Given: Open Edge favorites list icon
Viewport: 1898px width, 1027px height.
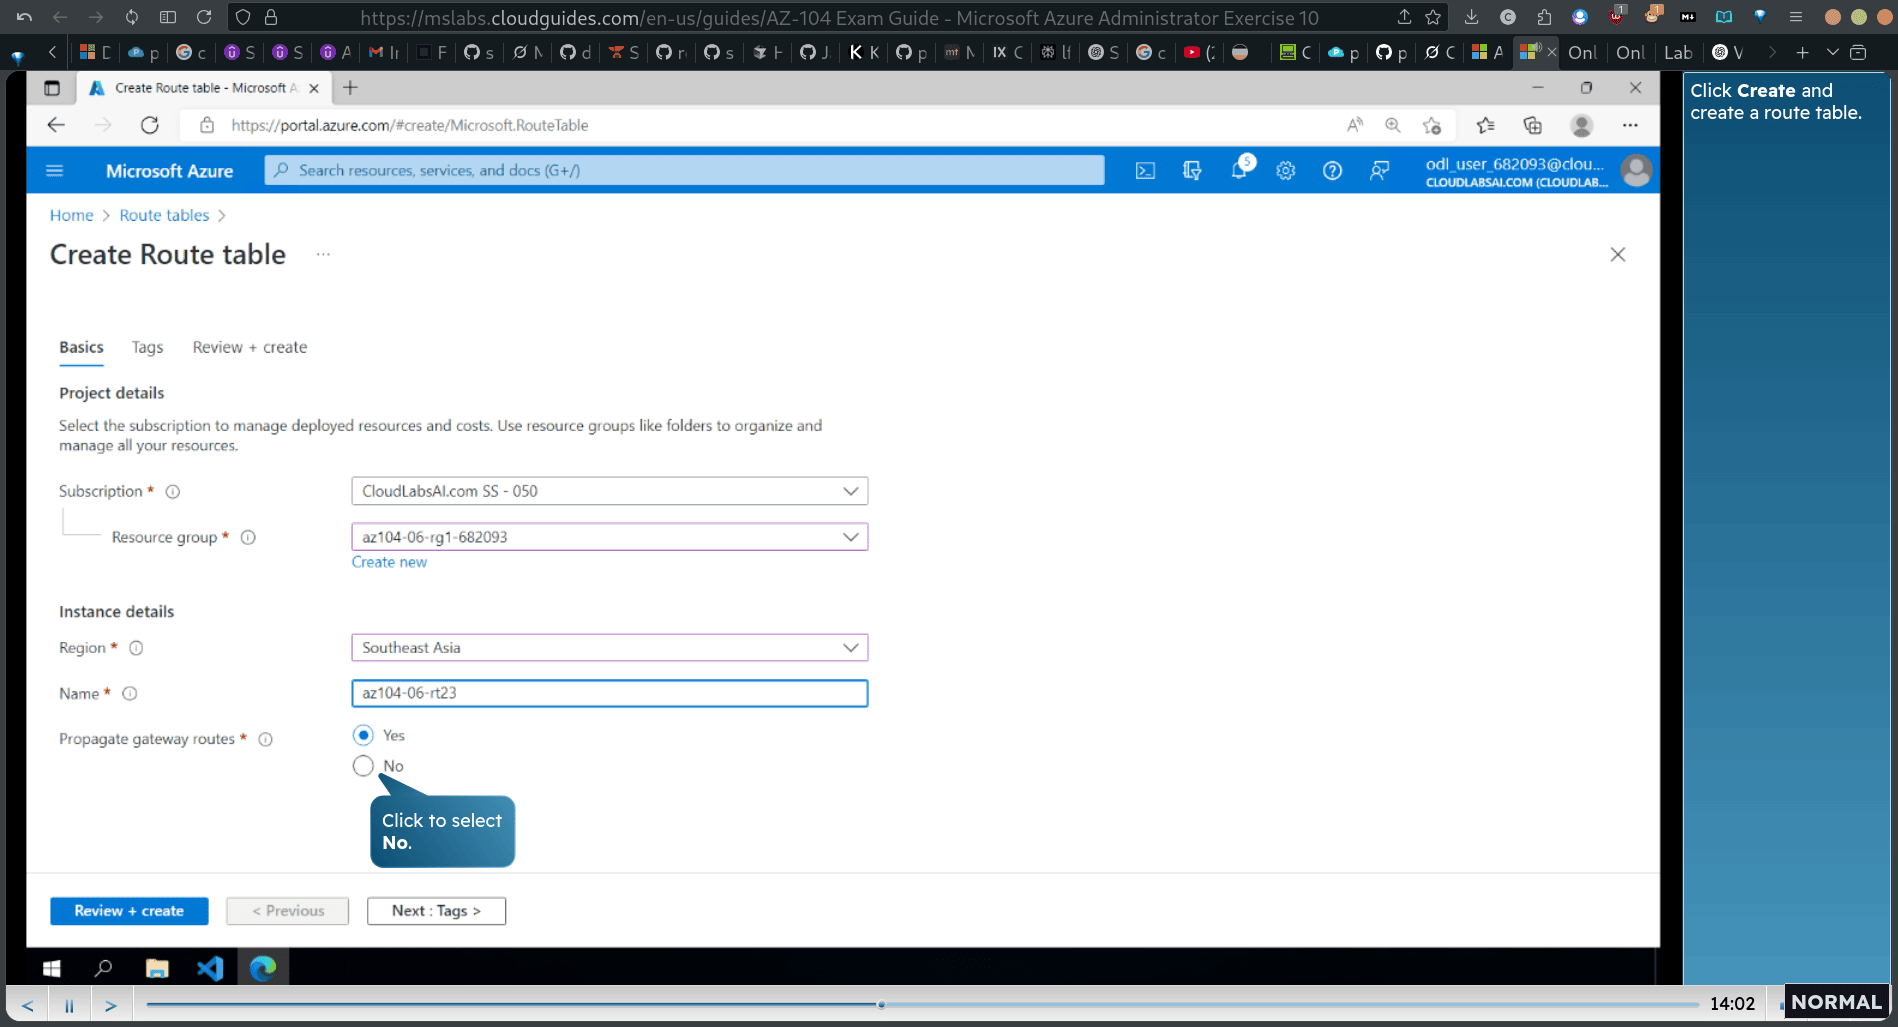Looking at the screenshot, I should 1485,125.
